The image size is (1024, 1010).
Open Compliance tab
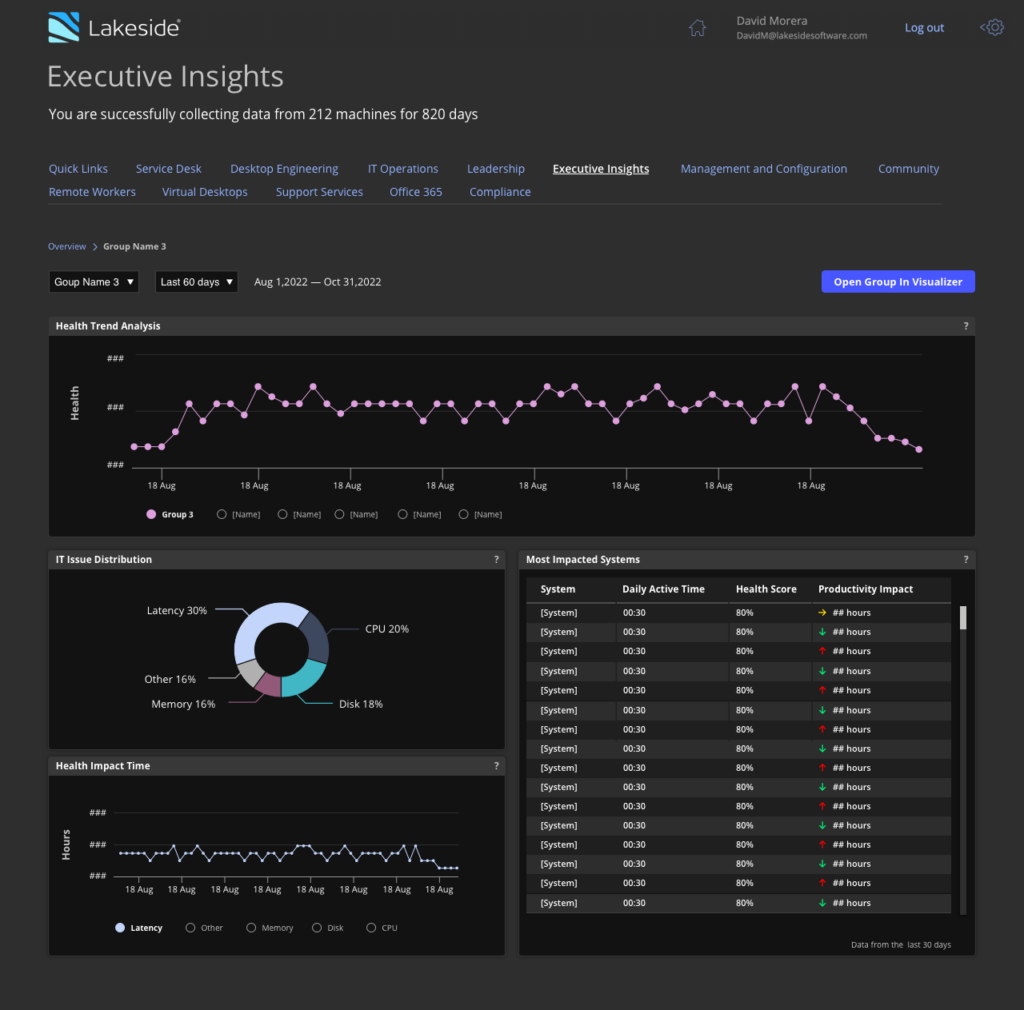[x=500, y=192]
